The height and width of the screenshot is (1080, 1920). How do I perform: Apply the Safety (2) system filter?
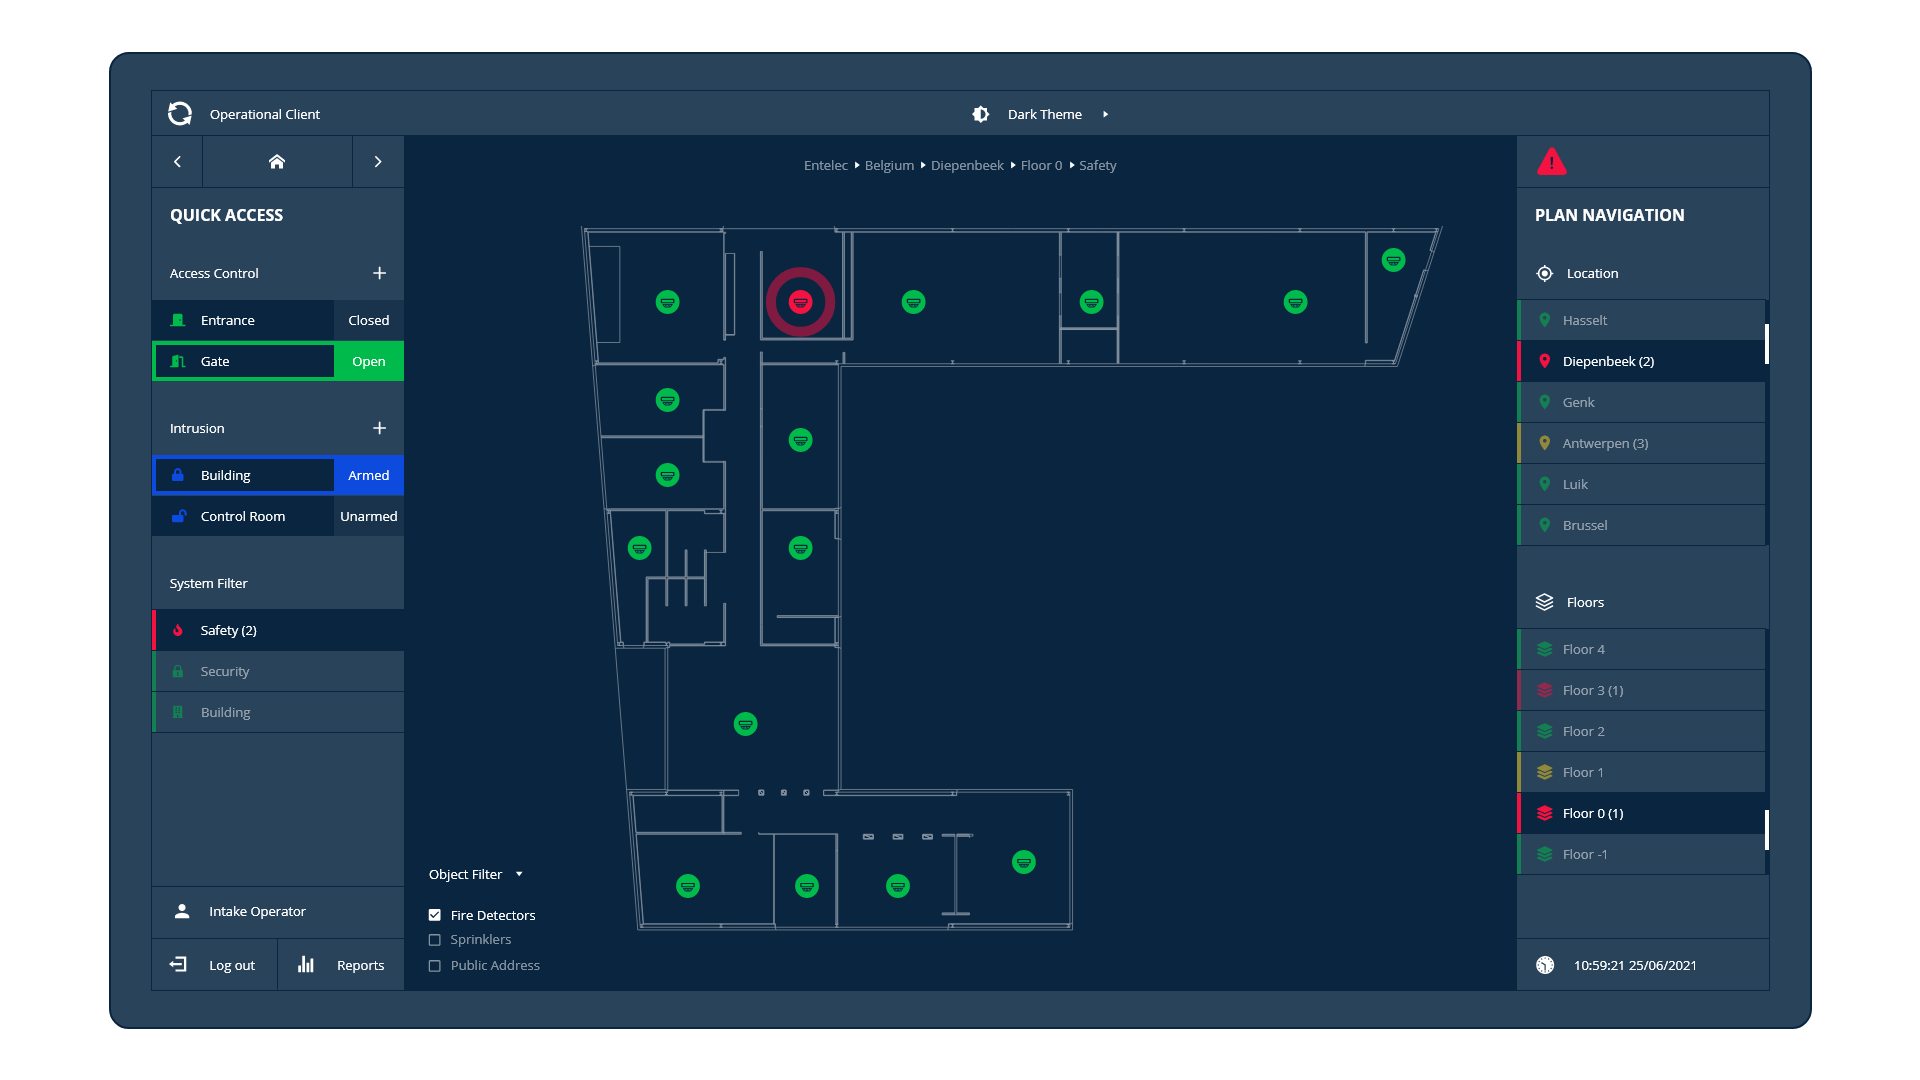[278, 630]
